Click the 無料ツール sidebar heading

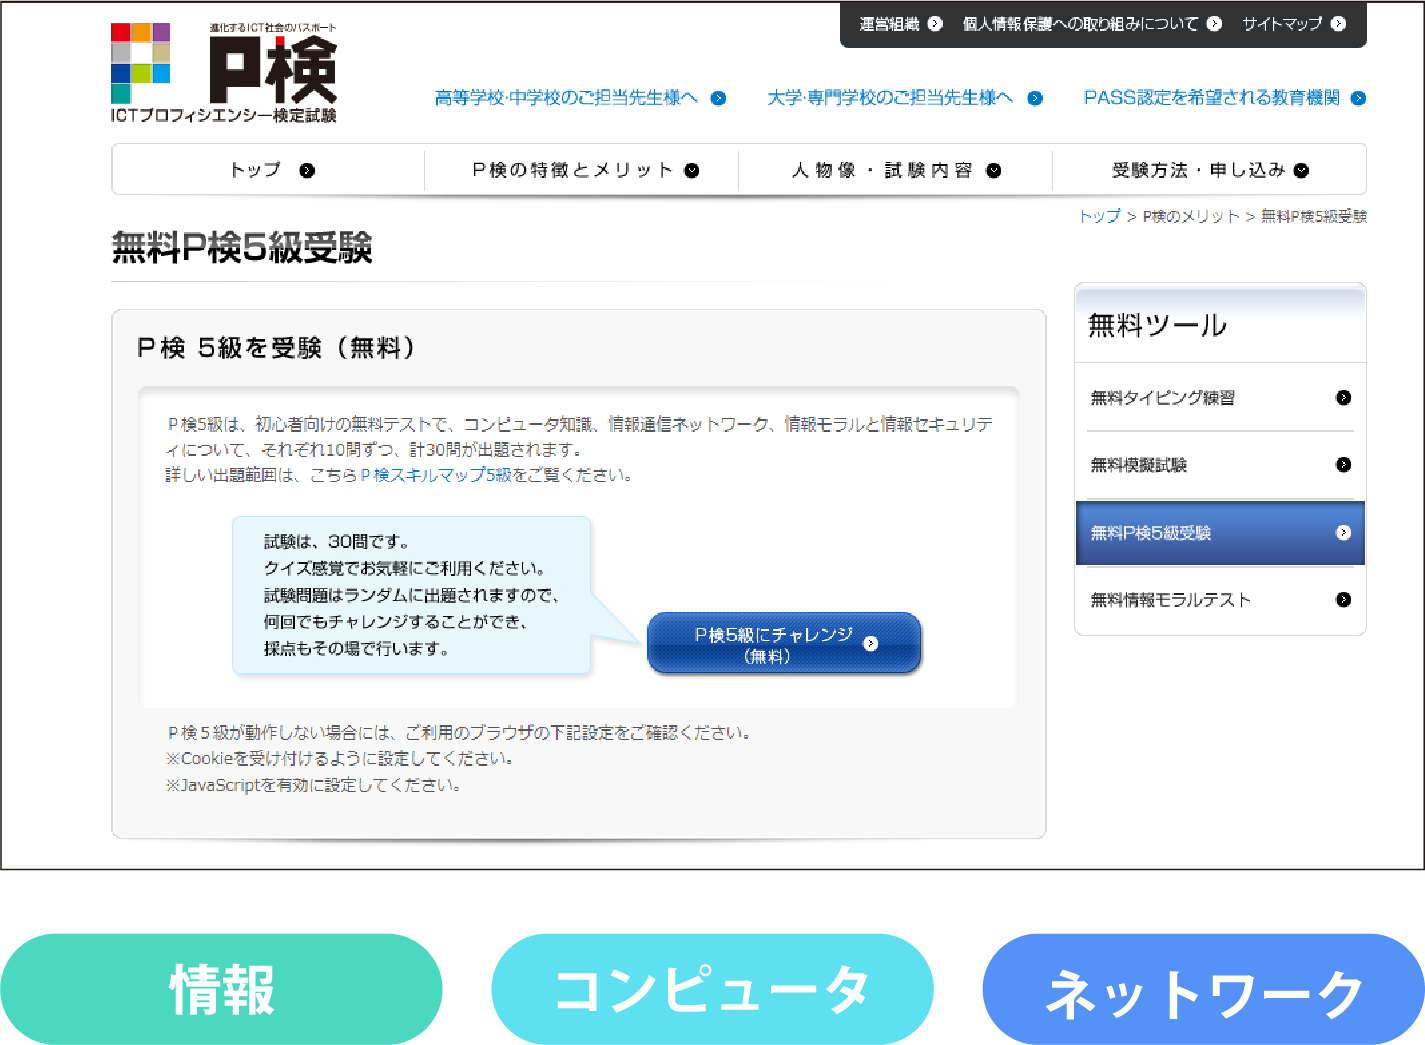pyautogui.click(x=1157, y=325)
